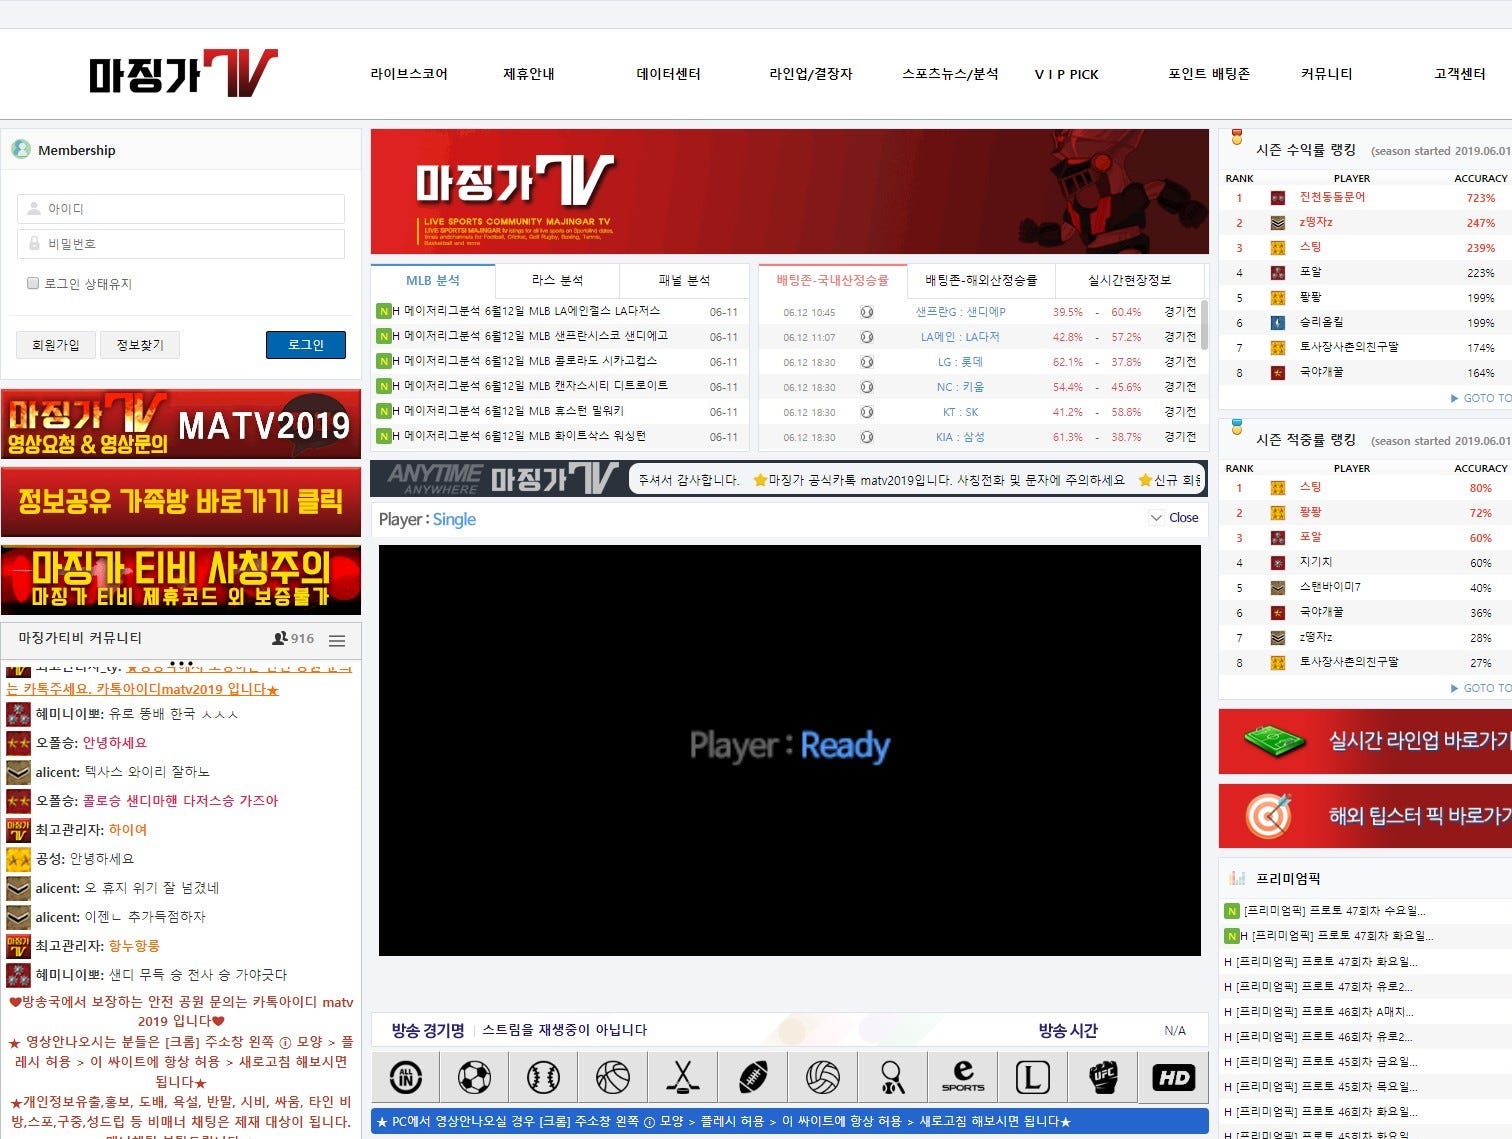Image resolution: width=1512 pixels, height=1139 pixels.
Task: Select the basketball filter icon
Action: click(x=613, y=1077)
